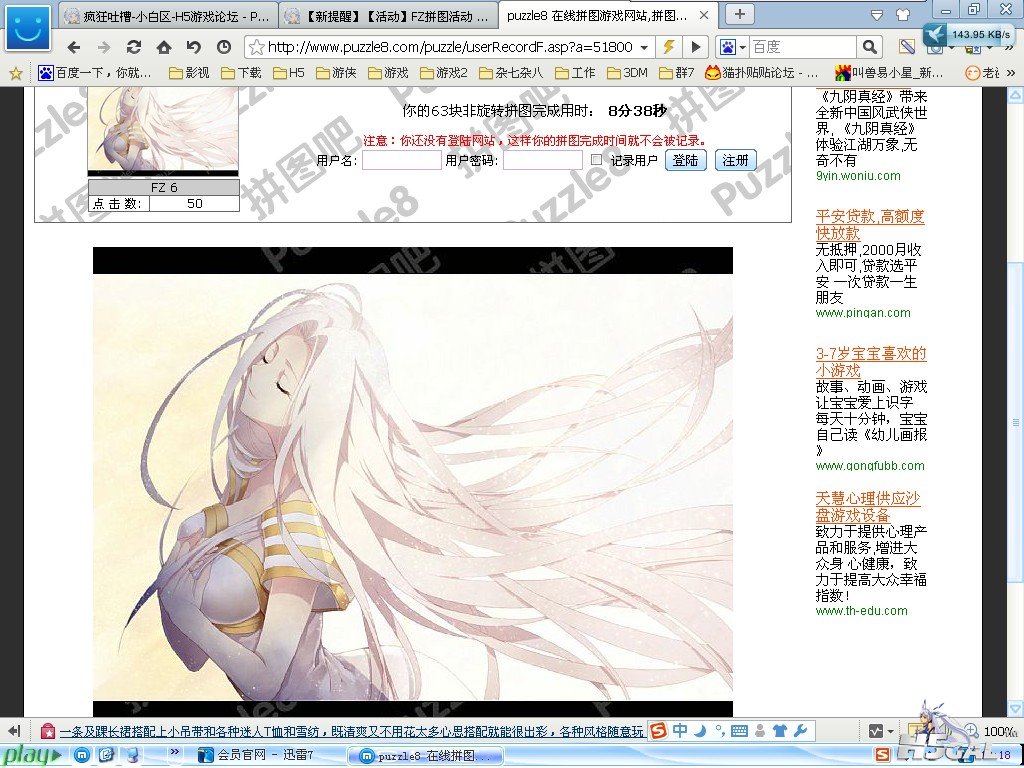Click the go arrow next to address bar

coord(696,47)
